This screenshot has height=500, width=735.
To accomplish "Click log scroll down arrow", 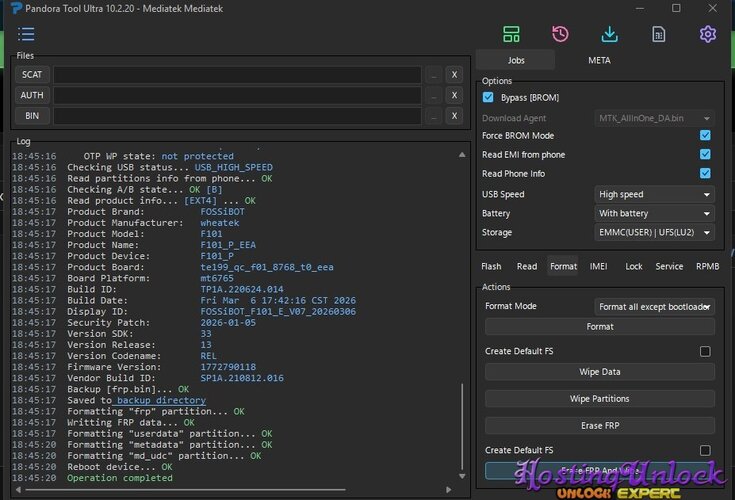I will pyautogui.click(x=462, y=476).
